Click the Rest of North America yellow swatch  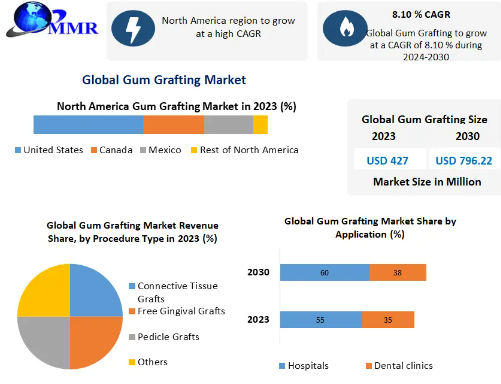(194, 150)
